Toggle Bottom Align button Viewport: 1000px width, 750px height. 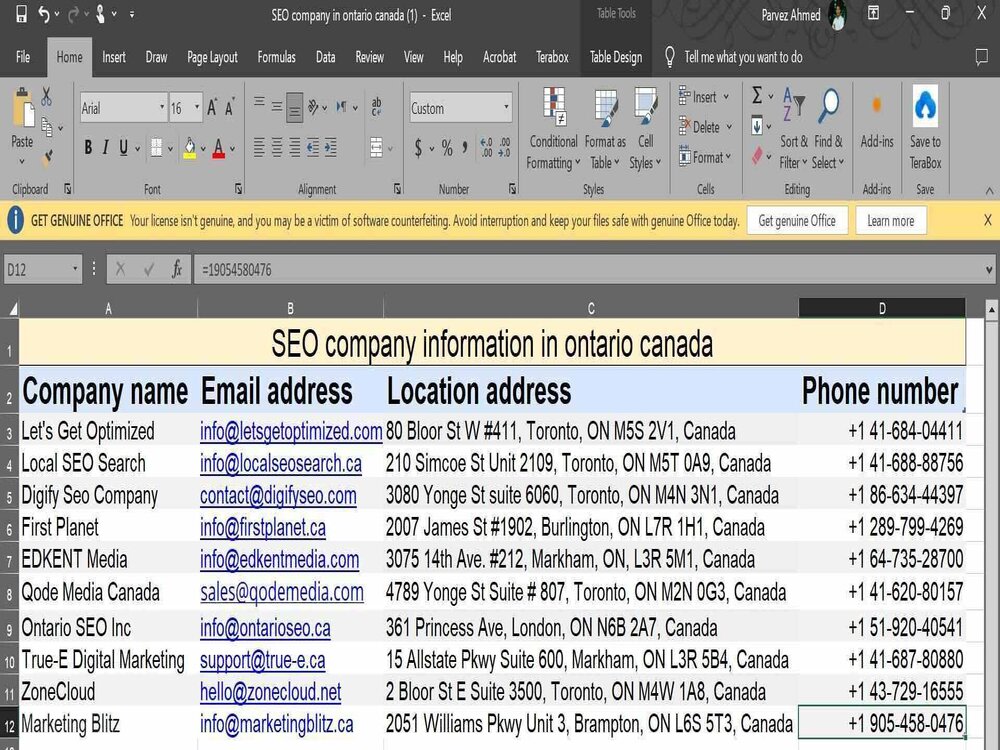(294, 108)
